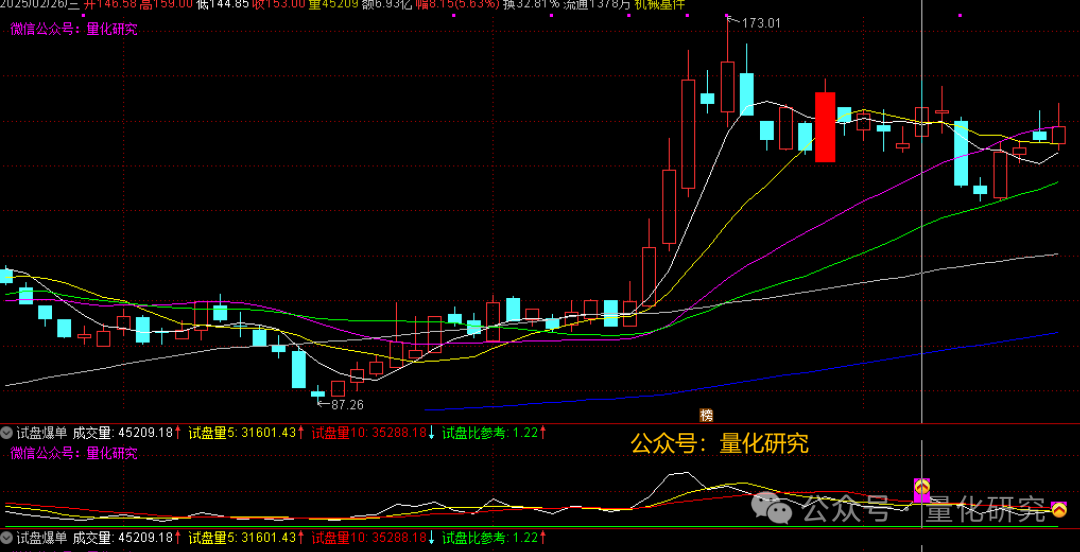
Task: Expand the lower 试盘爆单 indicator panel chevron
Action: [7, 537]
